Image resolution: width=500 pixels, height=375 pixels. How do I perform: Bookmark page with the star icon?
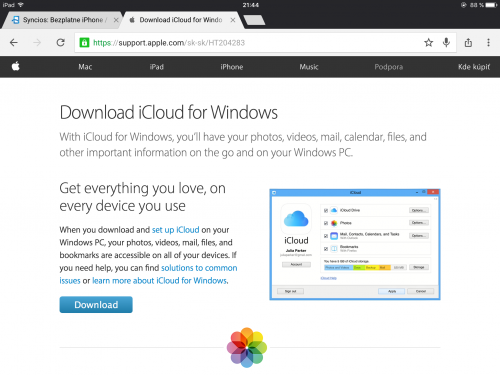(428, 42)
